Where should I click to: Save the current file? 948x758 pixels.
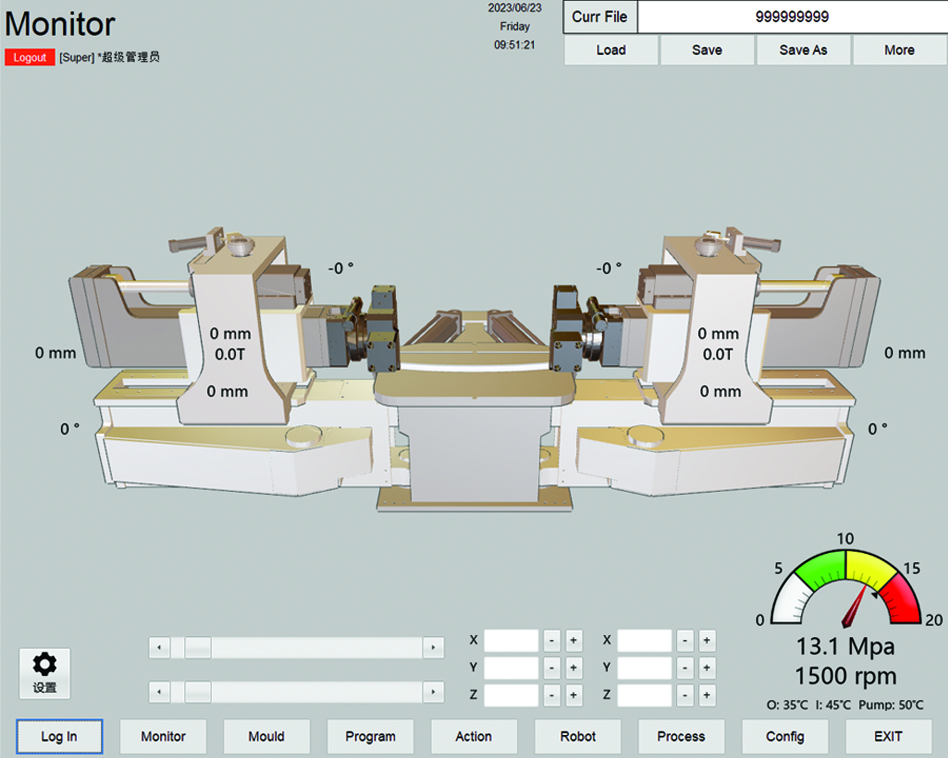point(707,50)
